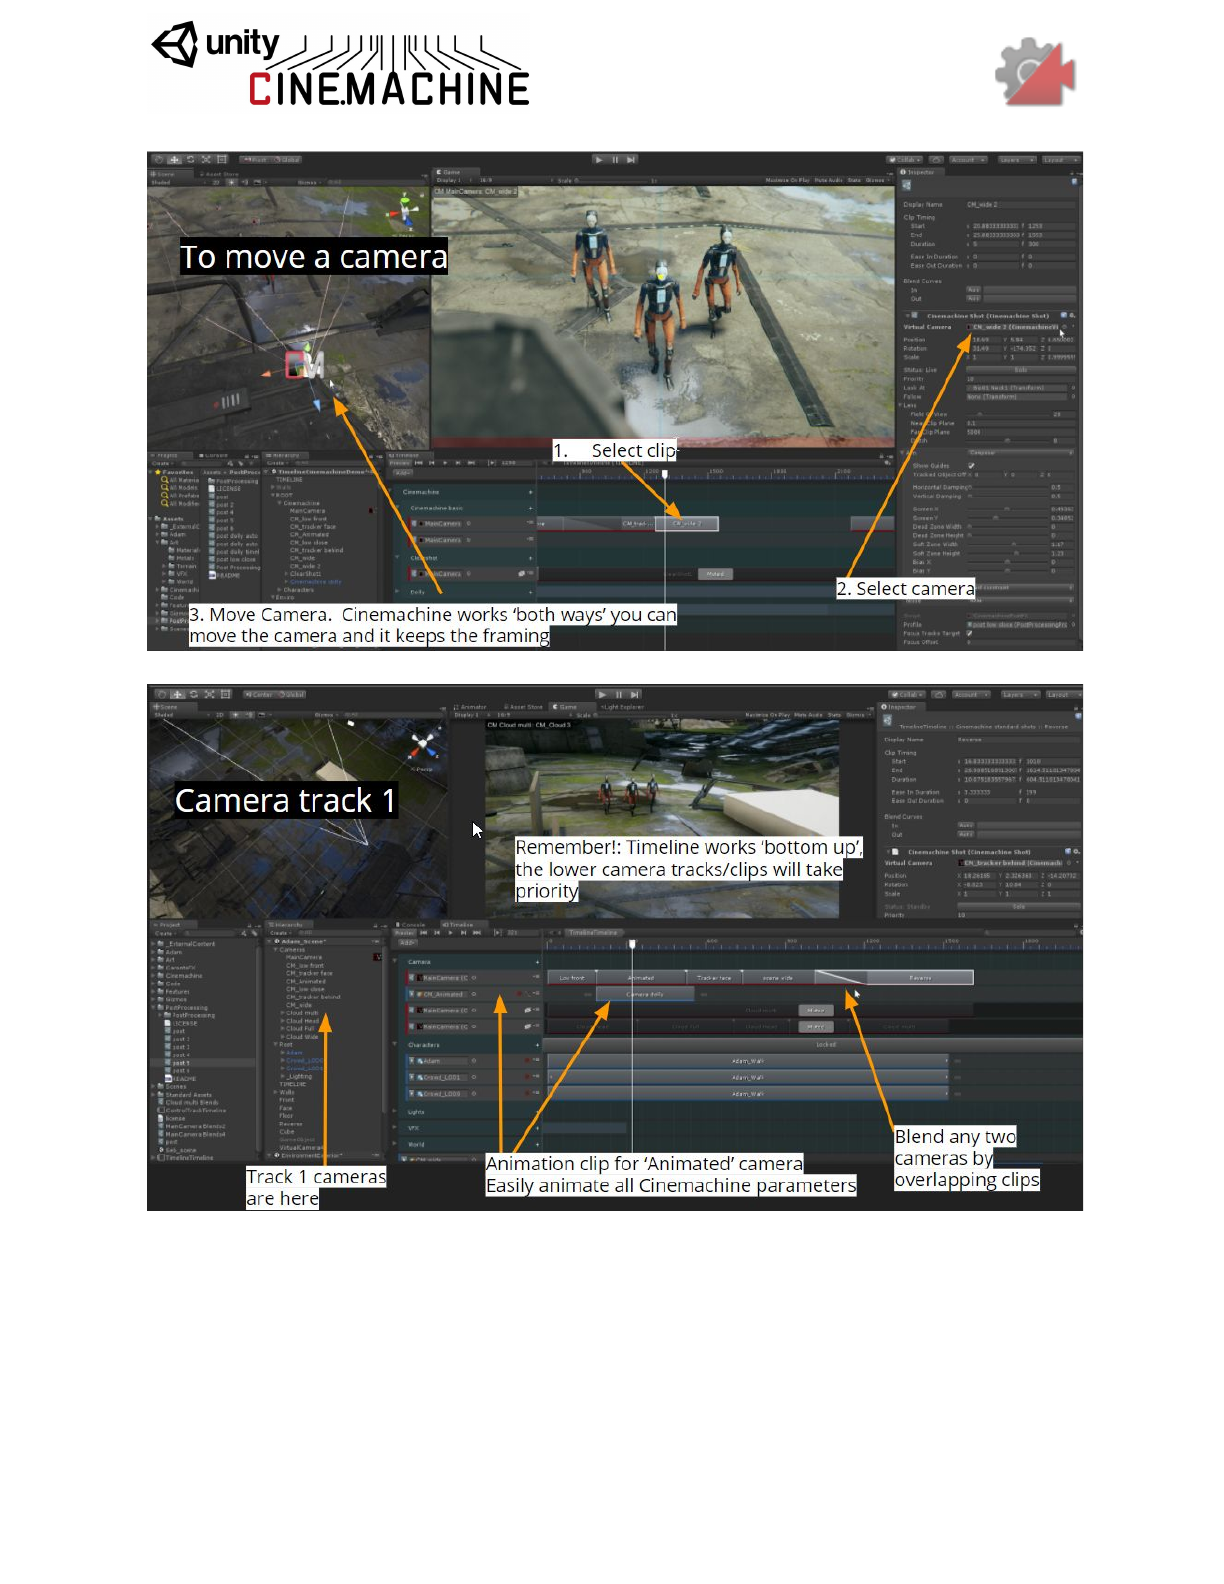Click the Solo button in the lower Inspector
The width and height of the screenshot is (1224, 1584).
pyautogui.click(x=1018, y=906)
